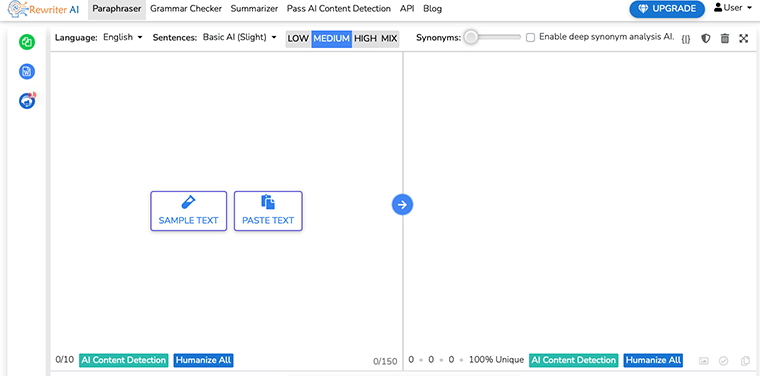This screenshot has height=376, width=760.
Task: Open the Blog menu item
Action: 432,9
